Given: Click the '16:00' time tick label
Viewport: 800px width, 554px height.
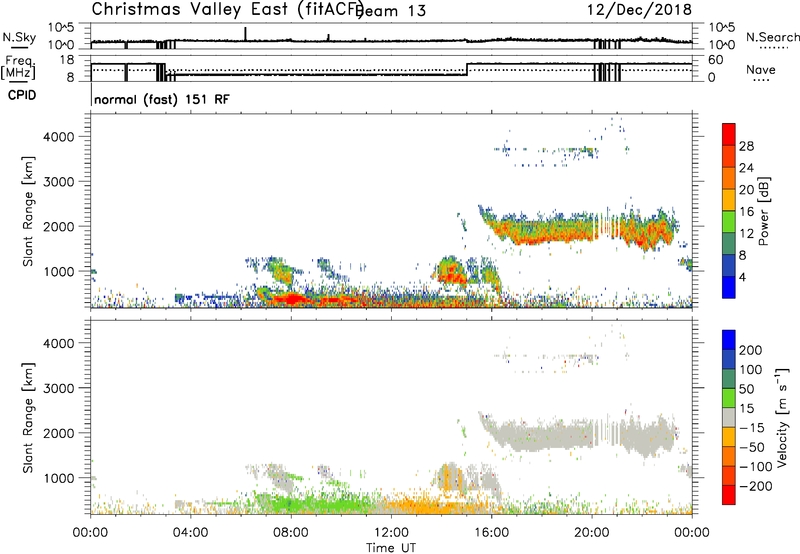Looking at the screenshot, I should 491,533.
